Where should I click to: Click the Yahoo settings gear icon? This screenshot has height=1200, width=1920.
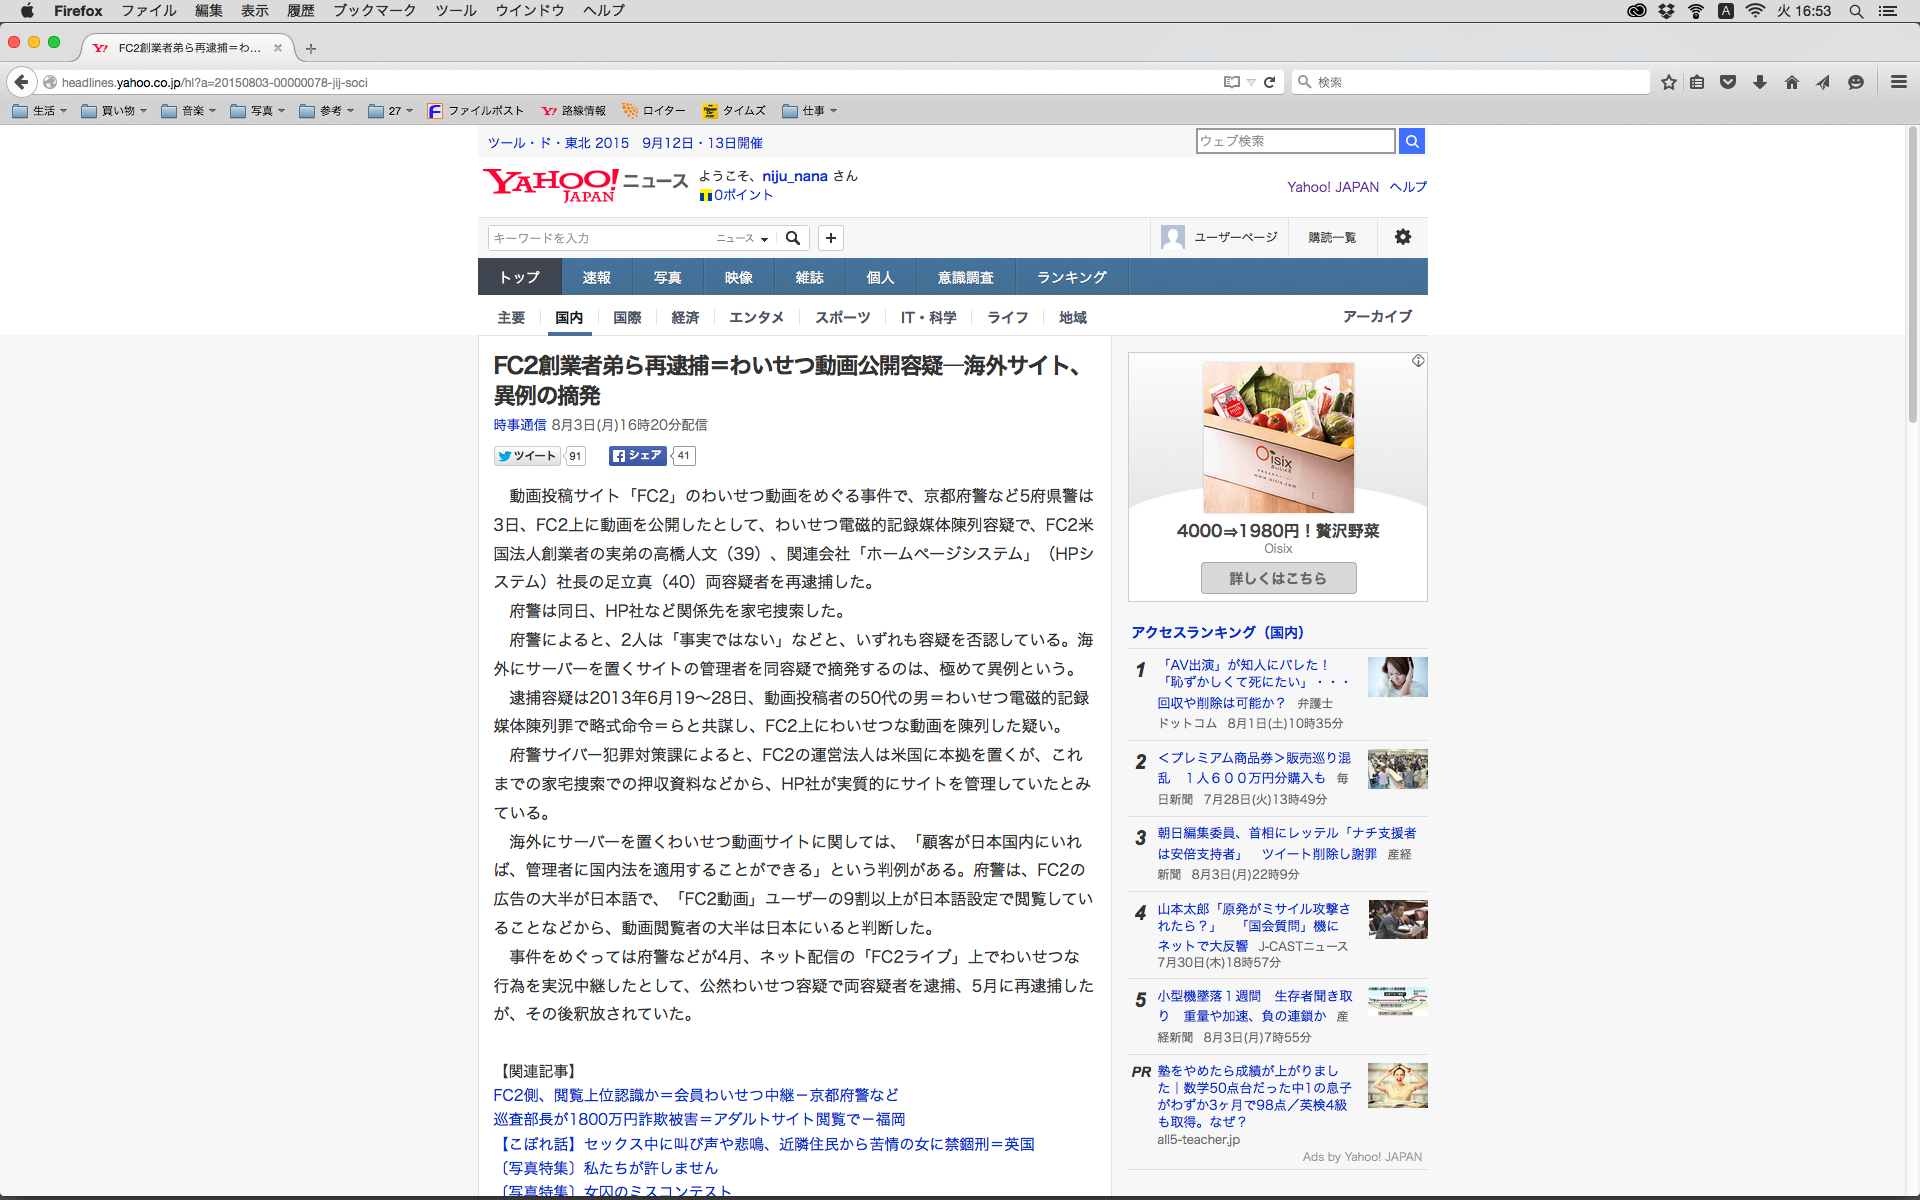tap(1402, 237)
